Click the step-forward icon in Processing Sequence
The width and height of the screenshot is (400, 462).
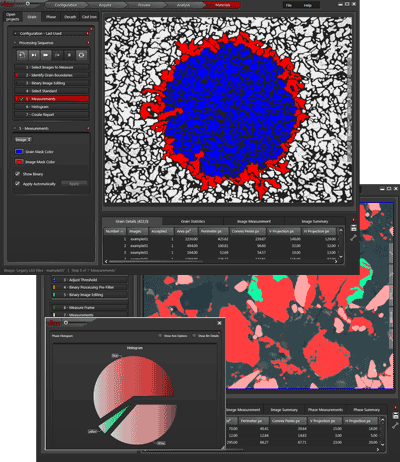(34, 55)
